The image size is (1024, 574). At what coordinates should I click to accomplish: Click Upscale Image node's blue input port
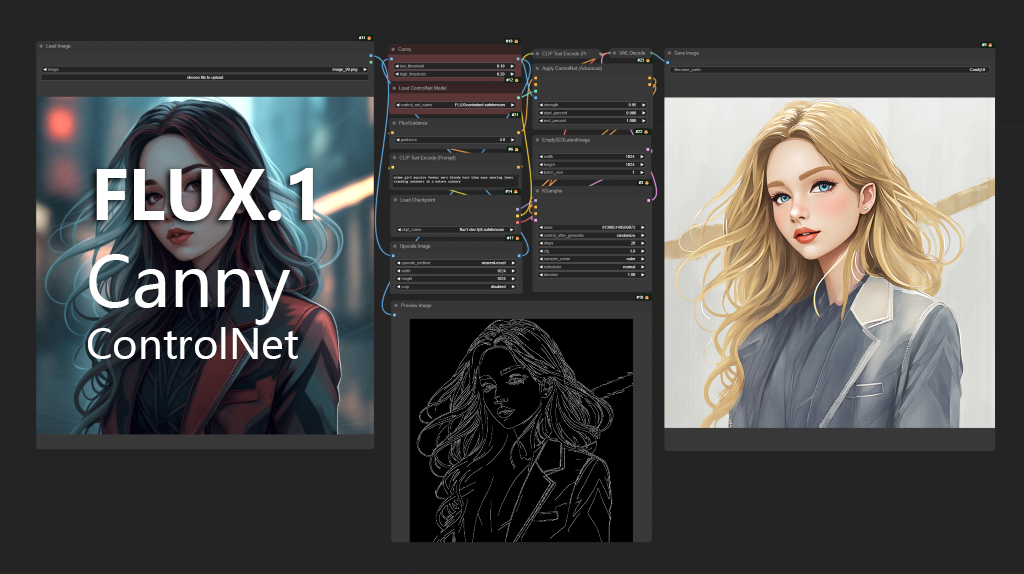click(x=393, y=255)
